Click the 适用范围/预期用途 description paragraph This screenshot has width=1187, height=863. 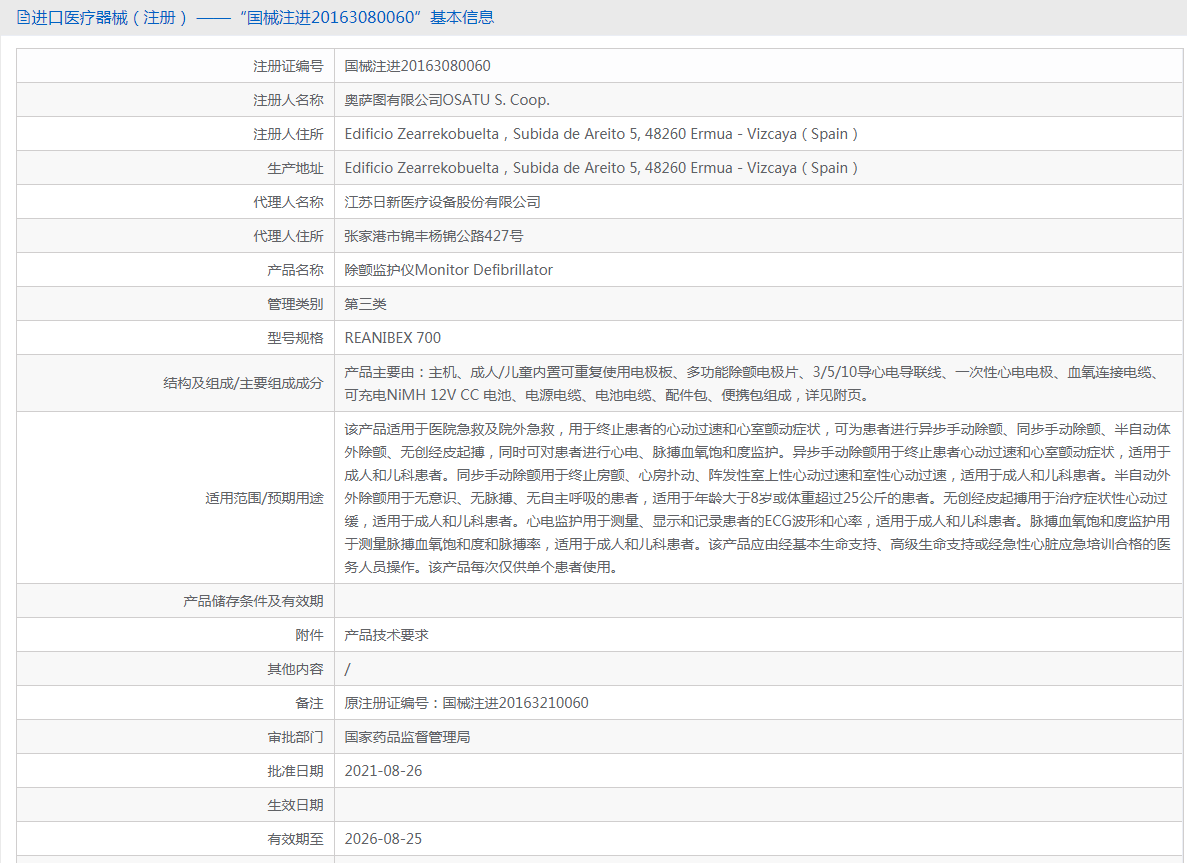[756, 498]
